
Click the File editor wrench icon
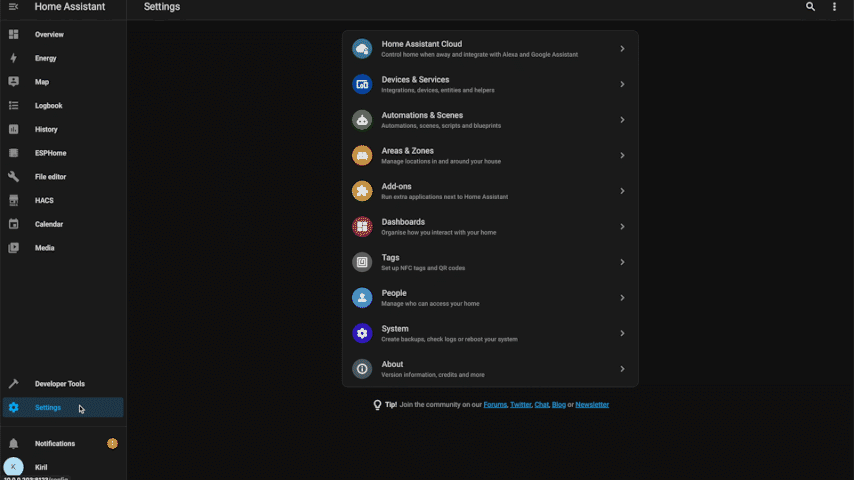coord(14,177)
